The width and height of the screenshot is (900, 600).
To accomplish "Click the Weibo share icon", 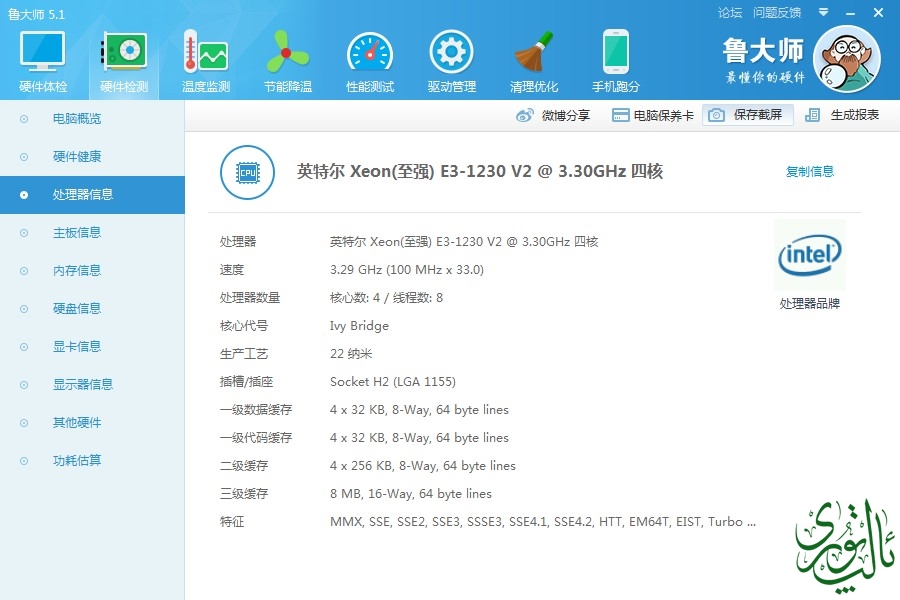I will 525,115.
